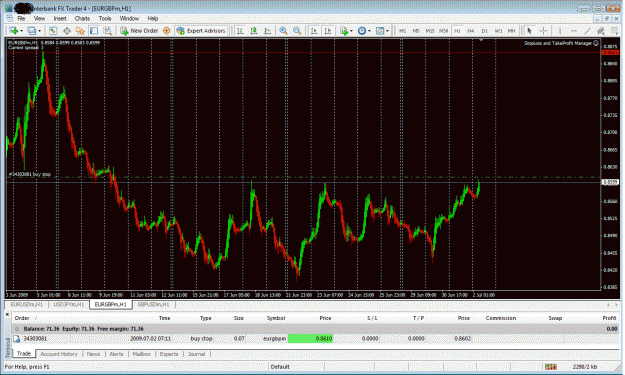Sort orders by the Profit column header
The height and width of the screenshot is (375, 625).
point(609,318)
